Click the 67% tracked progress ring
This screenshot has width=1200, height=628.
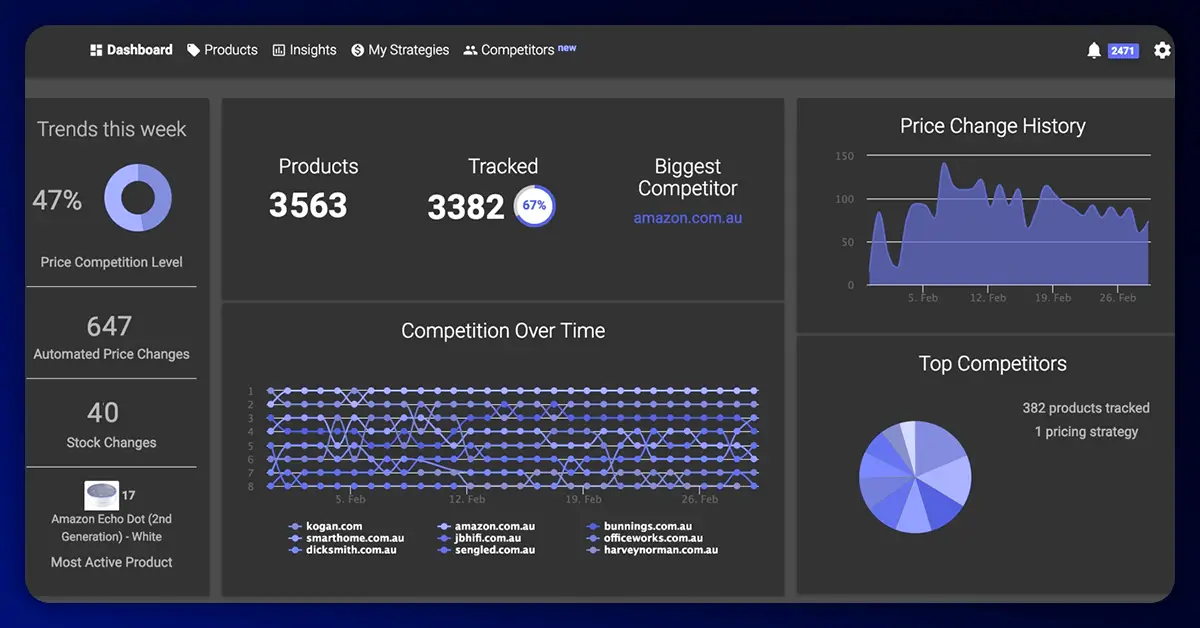(x=534, y=206)
